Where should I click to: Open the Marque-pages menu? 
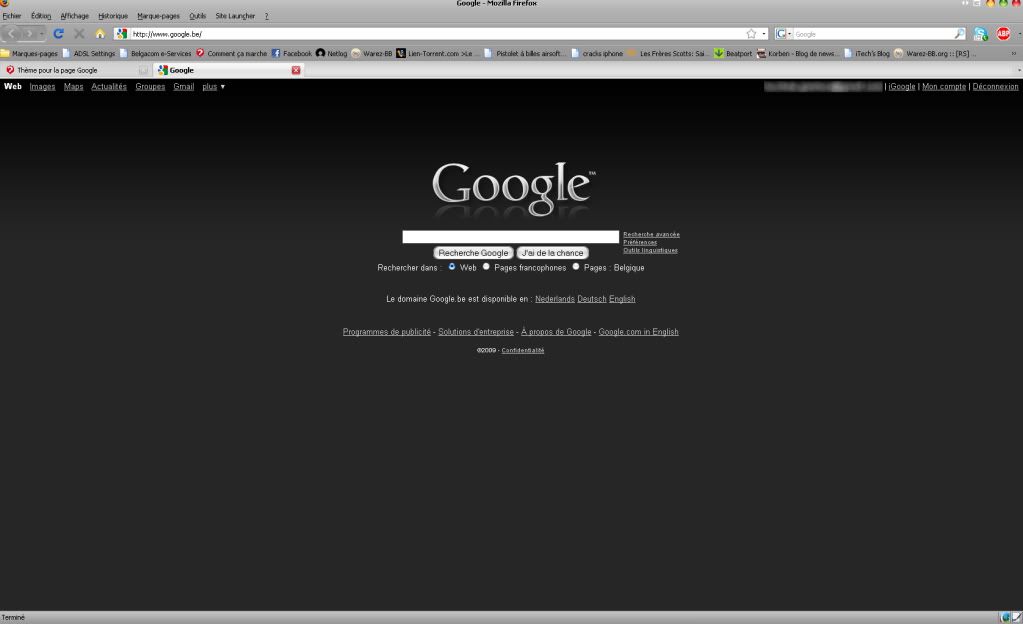(x=158, y=16)
